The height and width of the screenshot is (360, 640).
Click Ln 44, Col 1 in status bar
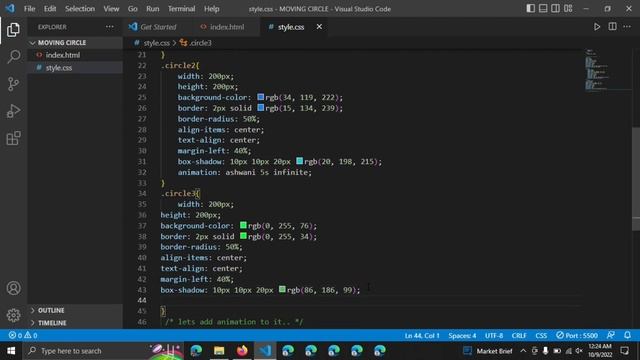[422, 336]
